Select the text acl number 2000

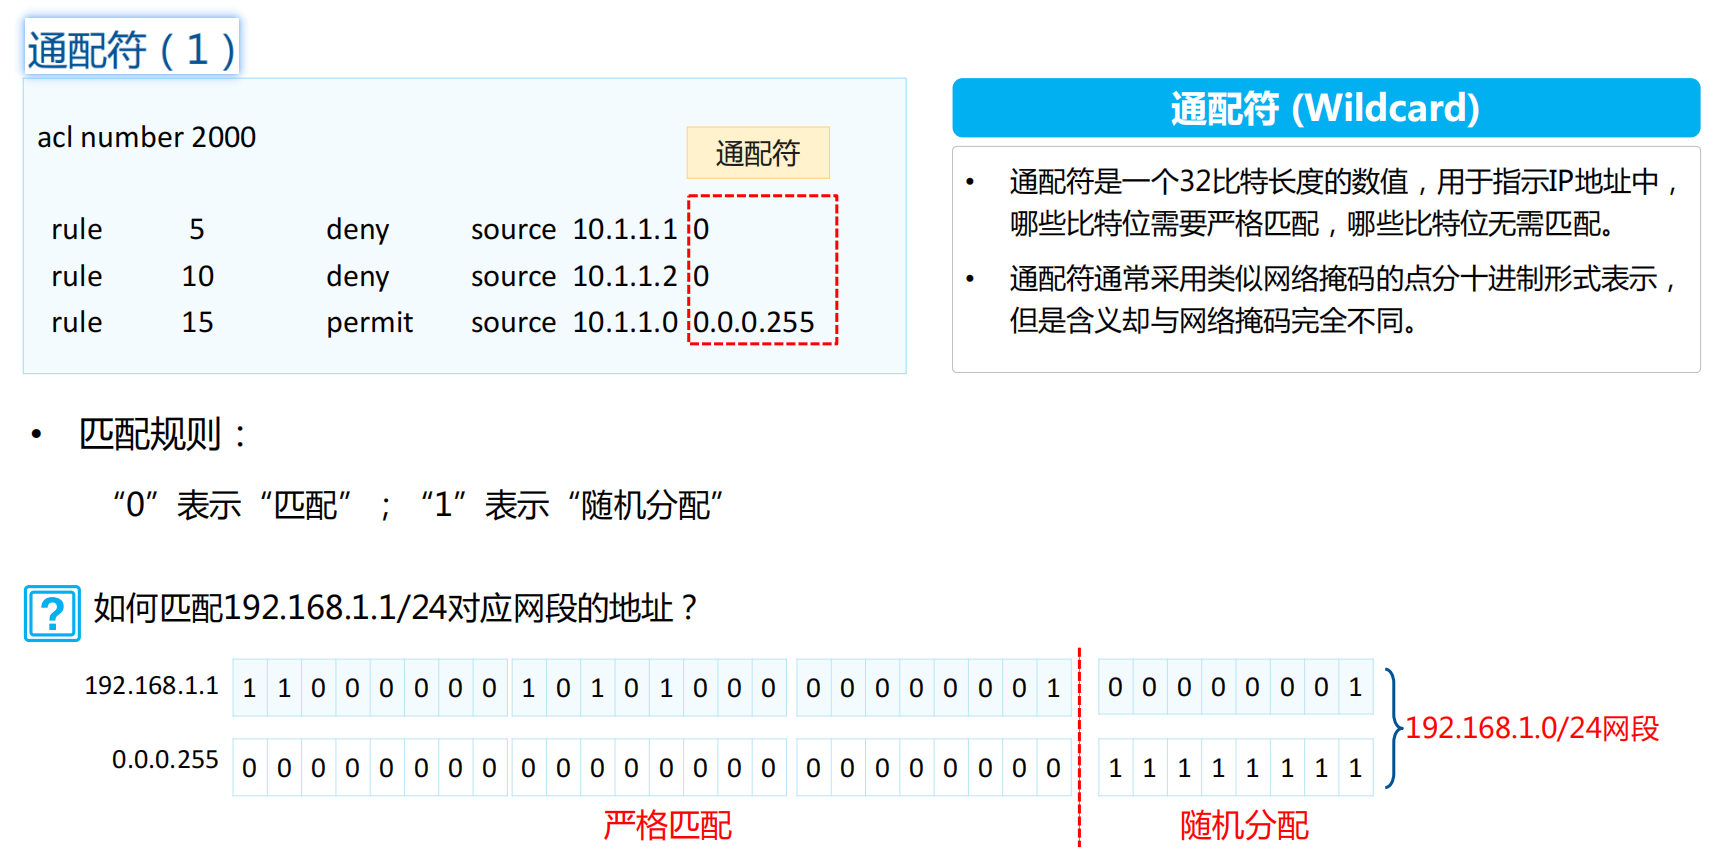pos(146,137)
